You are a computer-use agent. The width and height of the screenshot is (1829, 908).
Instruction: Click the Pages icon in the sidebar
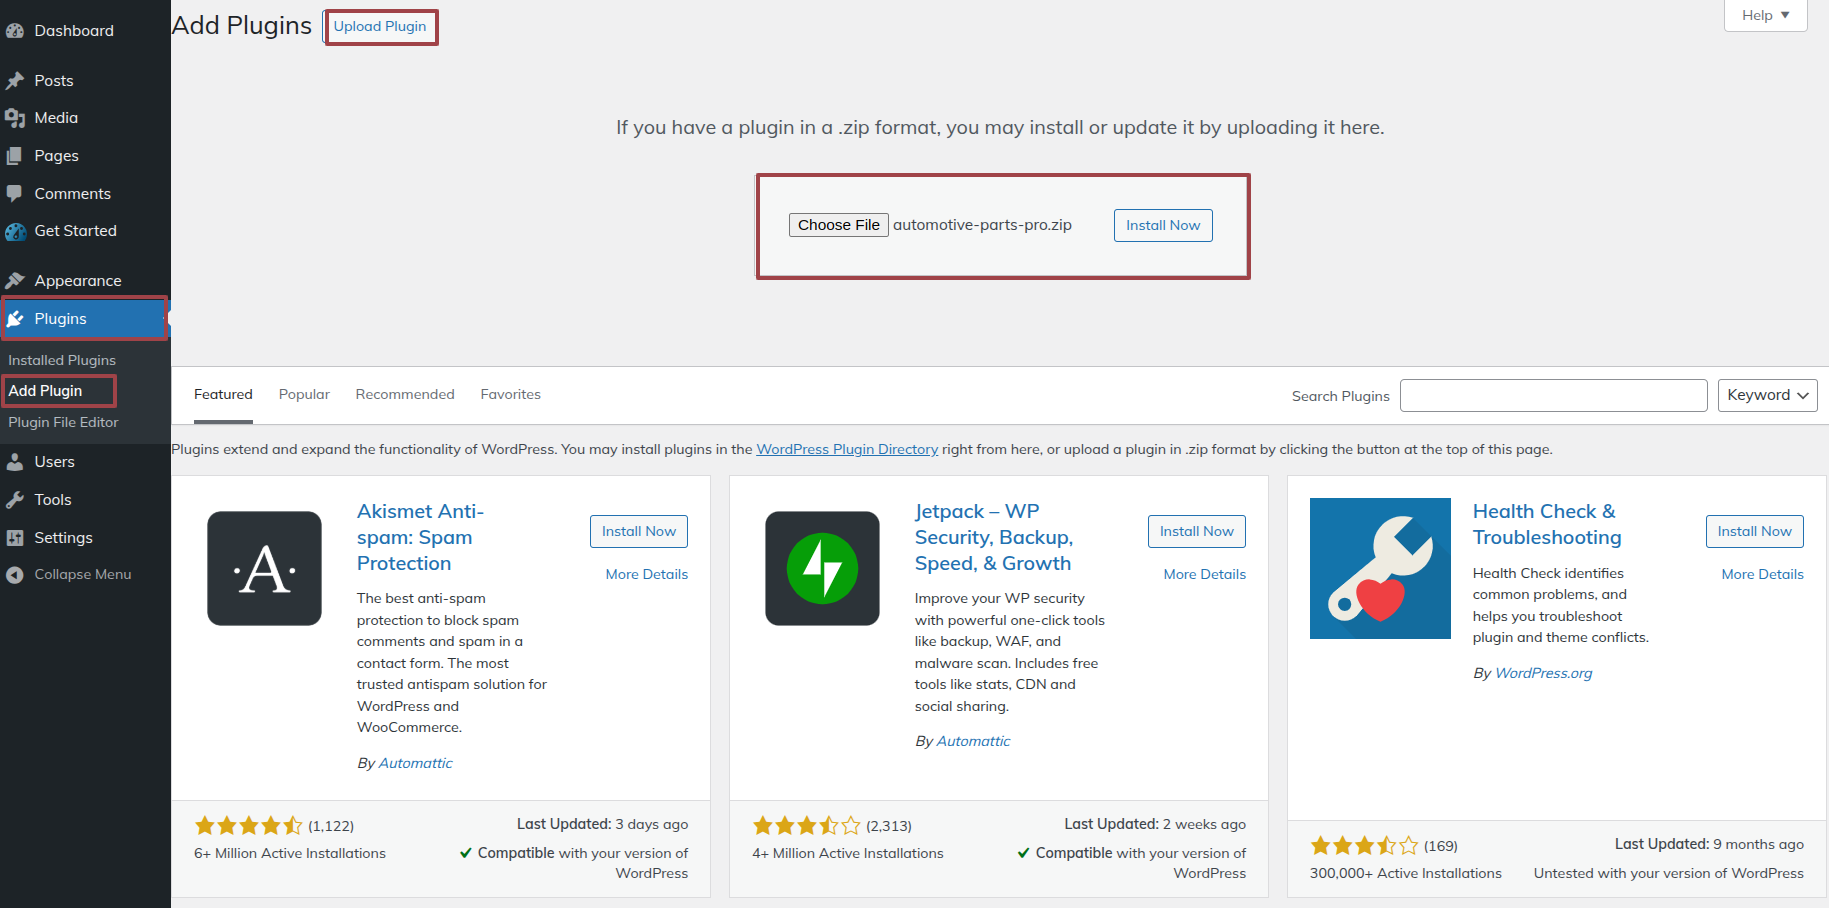point(15,156)
